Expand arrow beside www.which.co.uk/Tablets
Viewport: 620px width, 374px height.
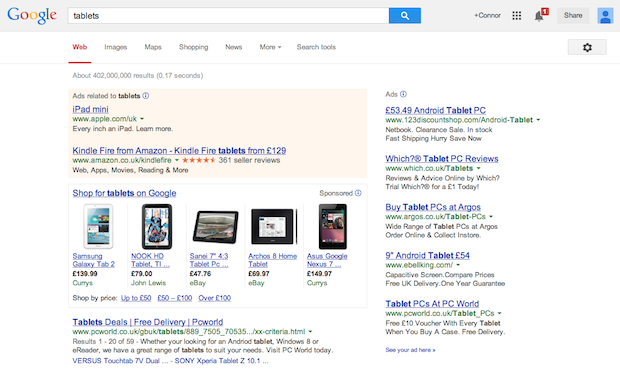pyautogui.click(x=478, y=168)
